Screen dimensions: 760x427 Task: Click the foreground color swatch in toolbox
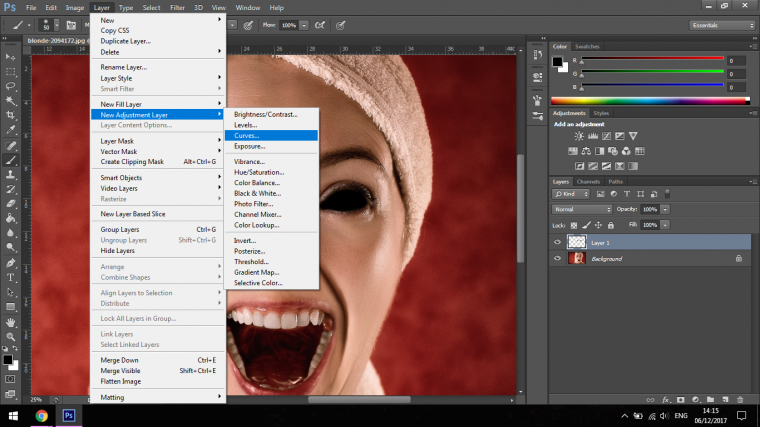pos(7,360)
